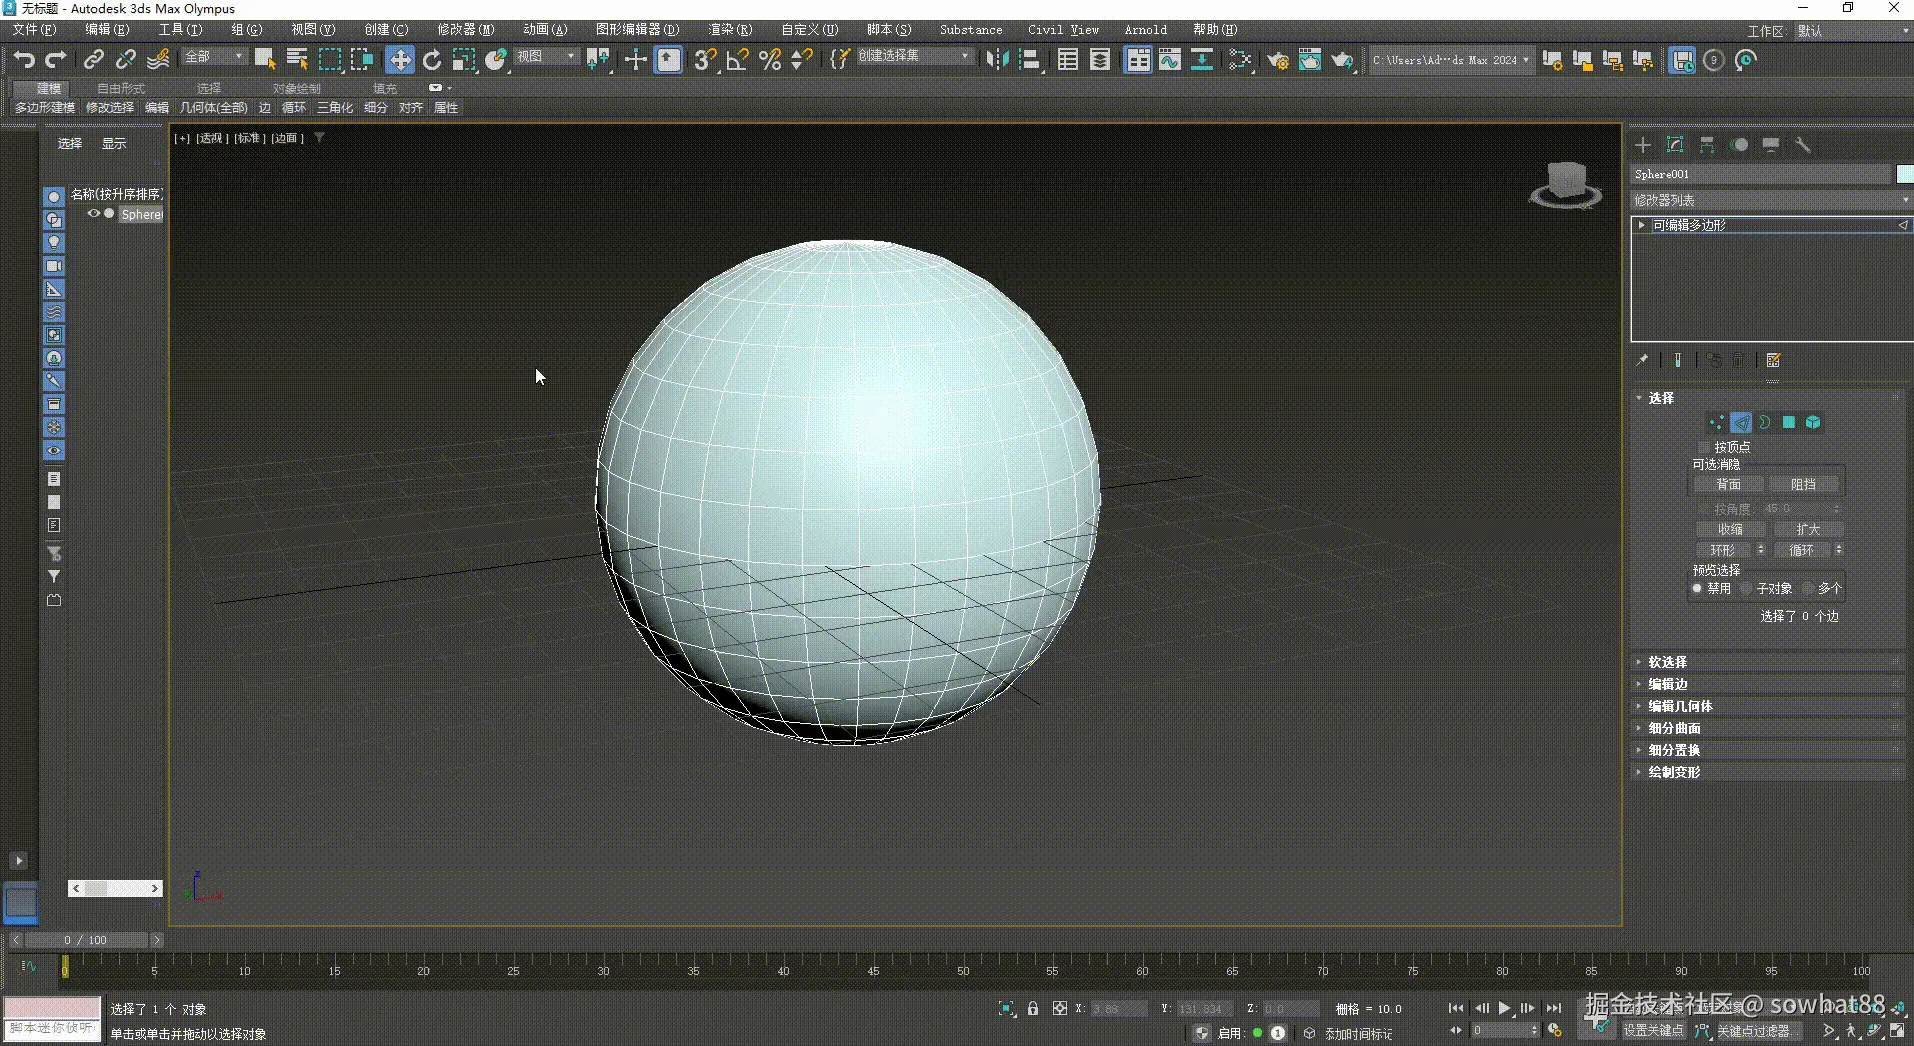Select the 子对象 preview selection radio

(x=1747, y=589)
